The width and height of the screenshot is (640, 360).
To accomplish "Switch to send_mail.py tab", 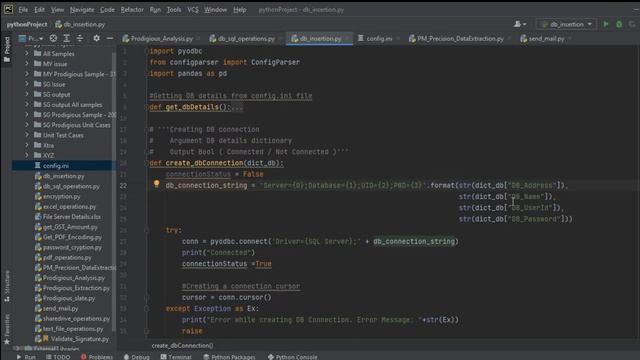I will pos(546,39).
